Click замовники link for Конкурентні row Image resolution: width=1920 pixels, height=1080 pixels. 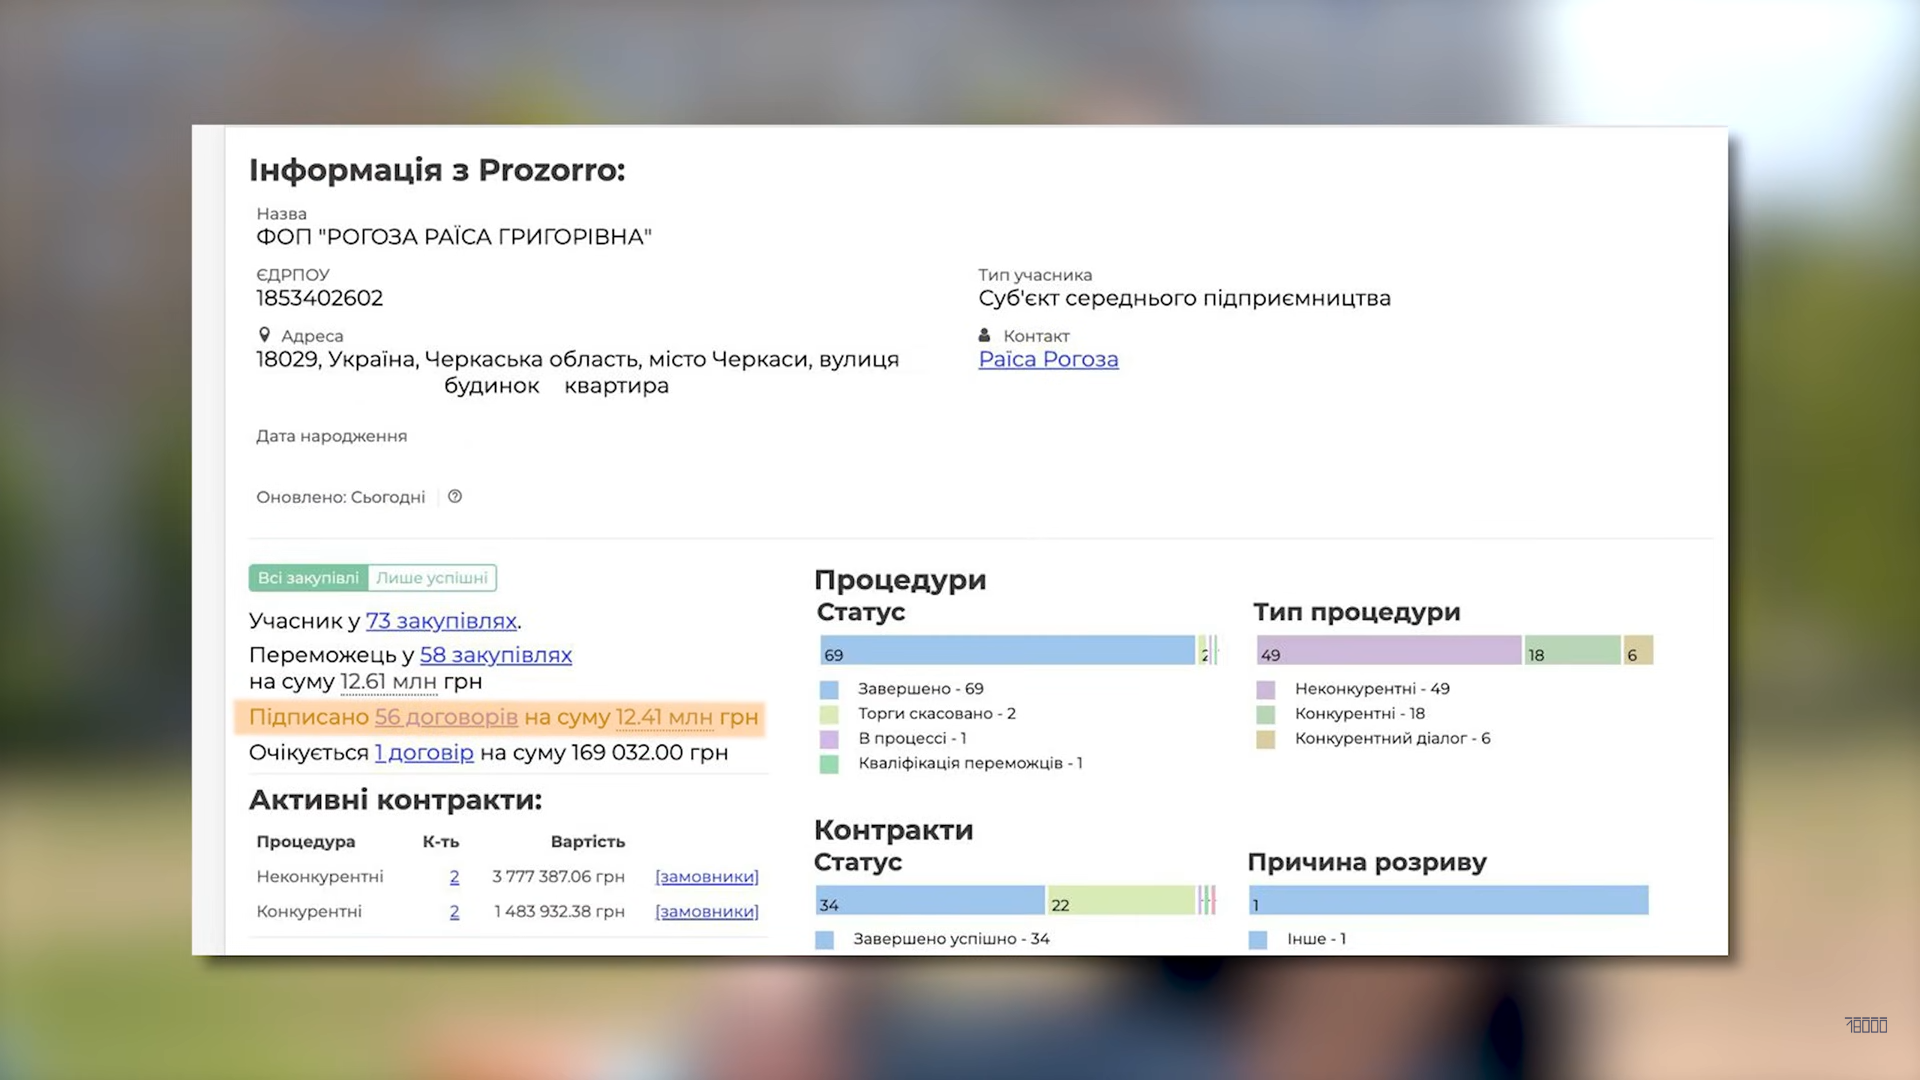(706, 912)
